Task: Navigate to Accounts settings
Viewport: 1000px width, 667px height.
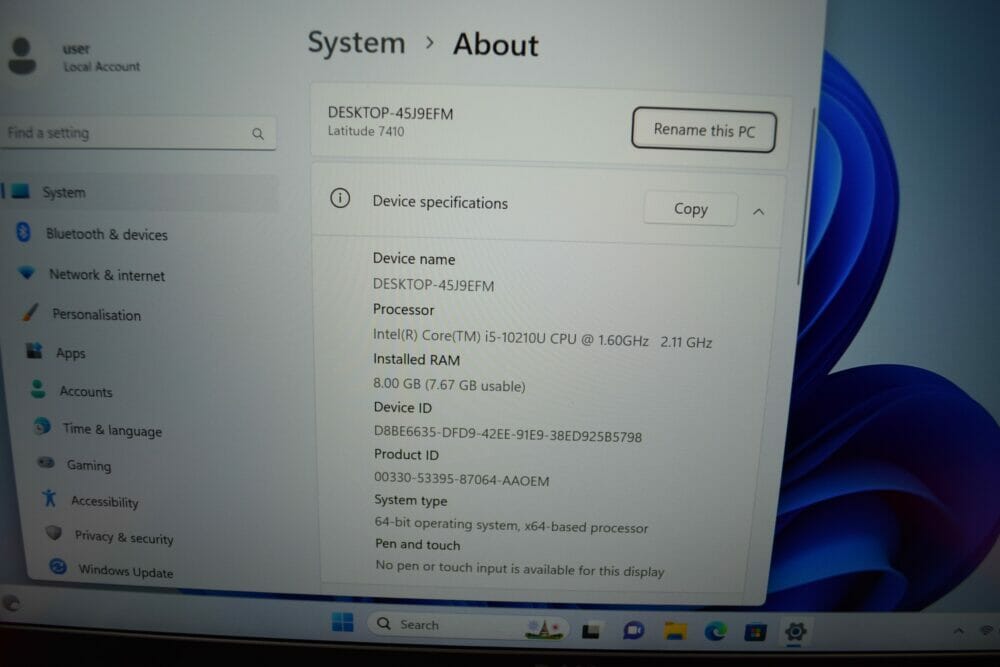Action: [86, 392]
